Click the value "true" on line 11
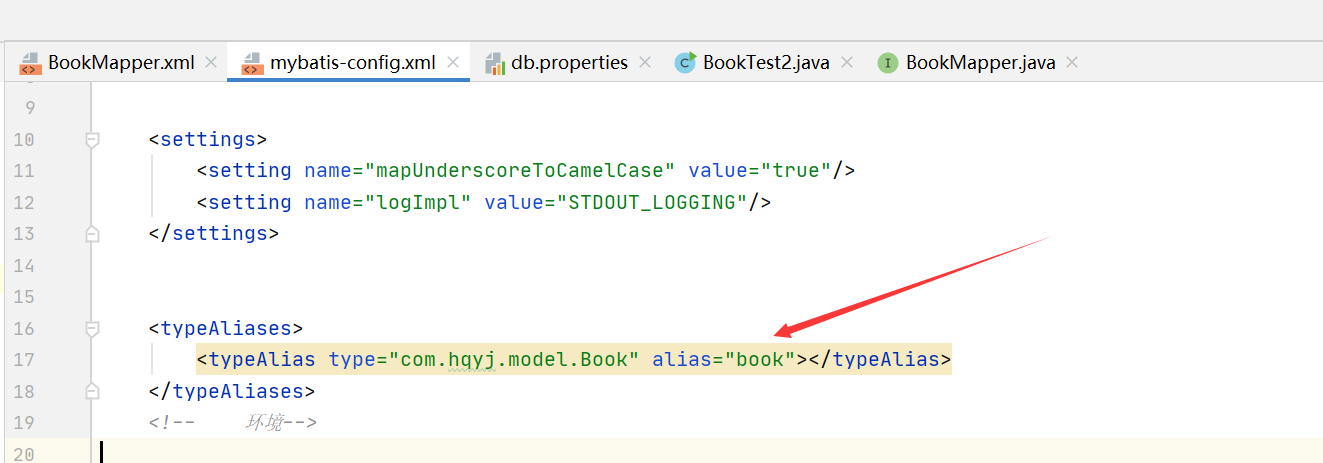This screenshot has width=1323, height=463. tap(796, 171)
